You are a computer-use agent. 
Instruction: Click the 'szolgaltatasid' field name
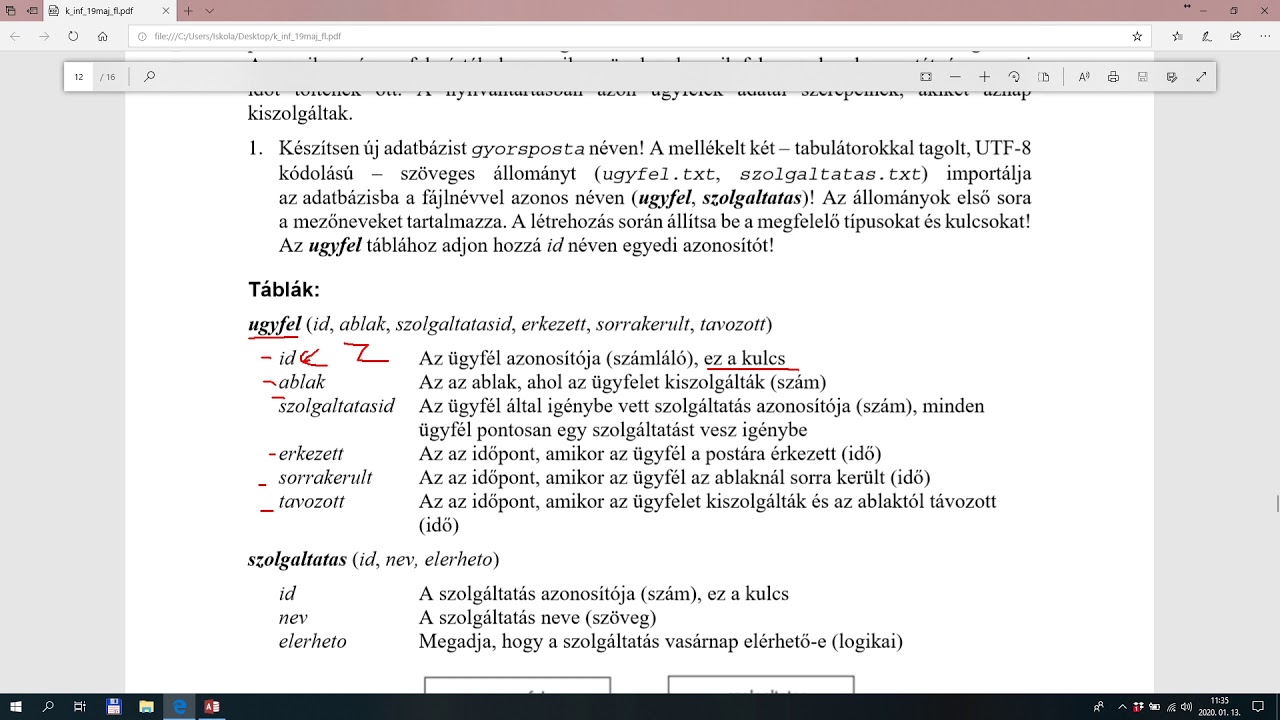coord(337,406)
